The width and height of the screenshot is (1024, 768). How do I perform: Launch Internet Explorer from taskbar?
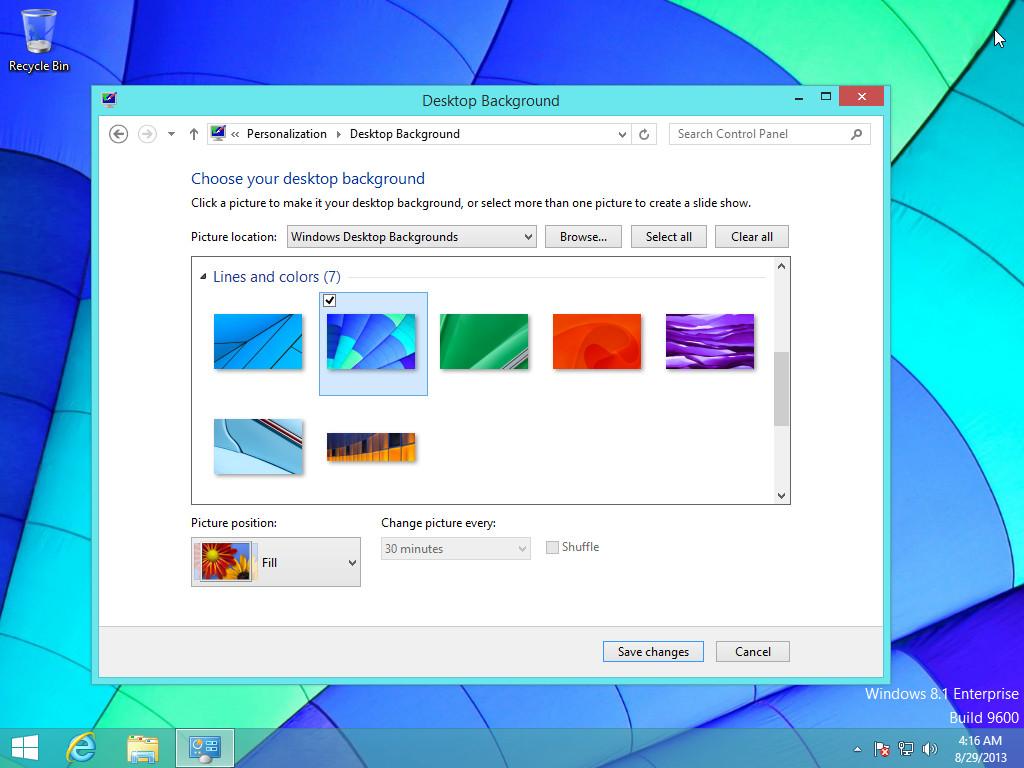click(82, 748)
